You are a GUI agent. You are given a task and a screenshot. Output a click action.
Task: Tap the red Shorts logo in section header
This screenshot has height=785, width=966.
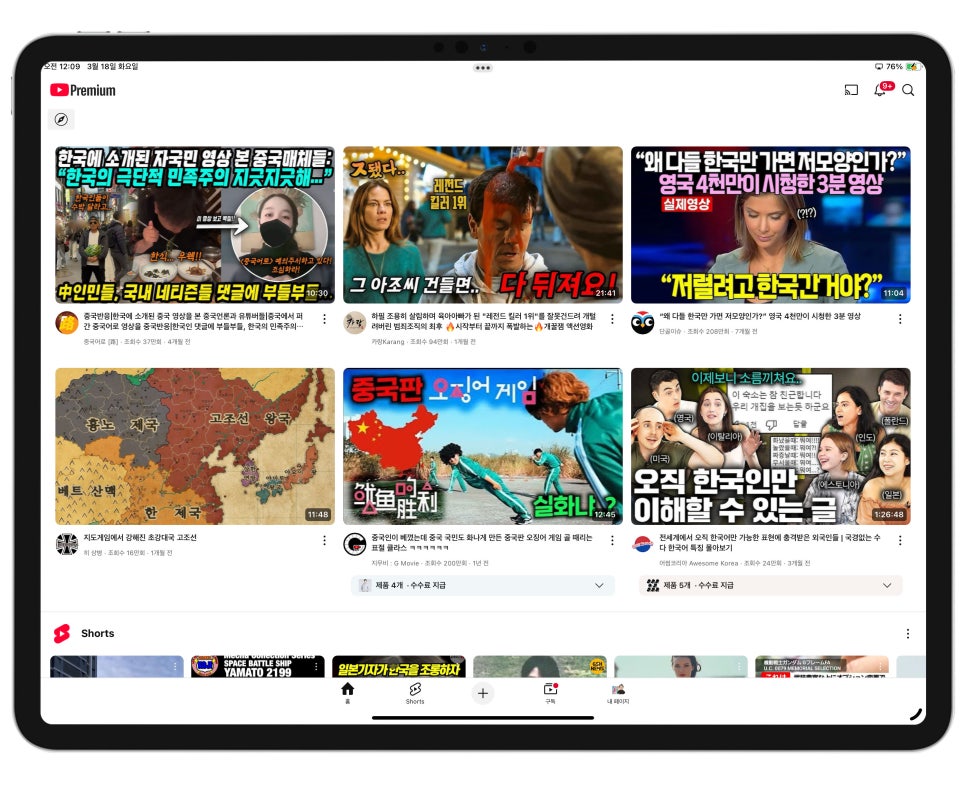62,633
